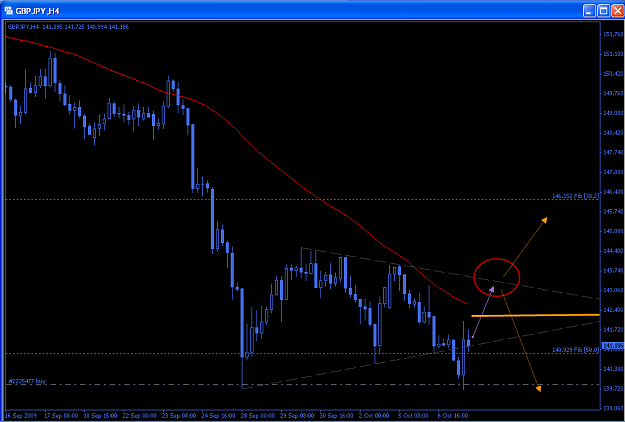The height and width of the screenshot is (422, 625).
Task: Click the 140.380 price scale label
Action: click(x=613, y=369)
